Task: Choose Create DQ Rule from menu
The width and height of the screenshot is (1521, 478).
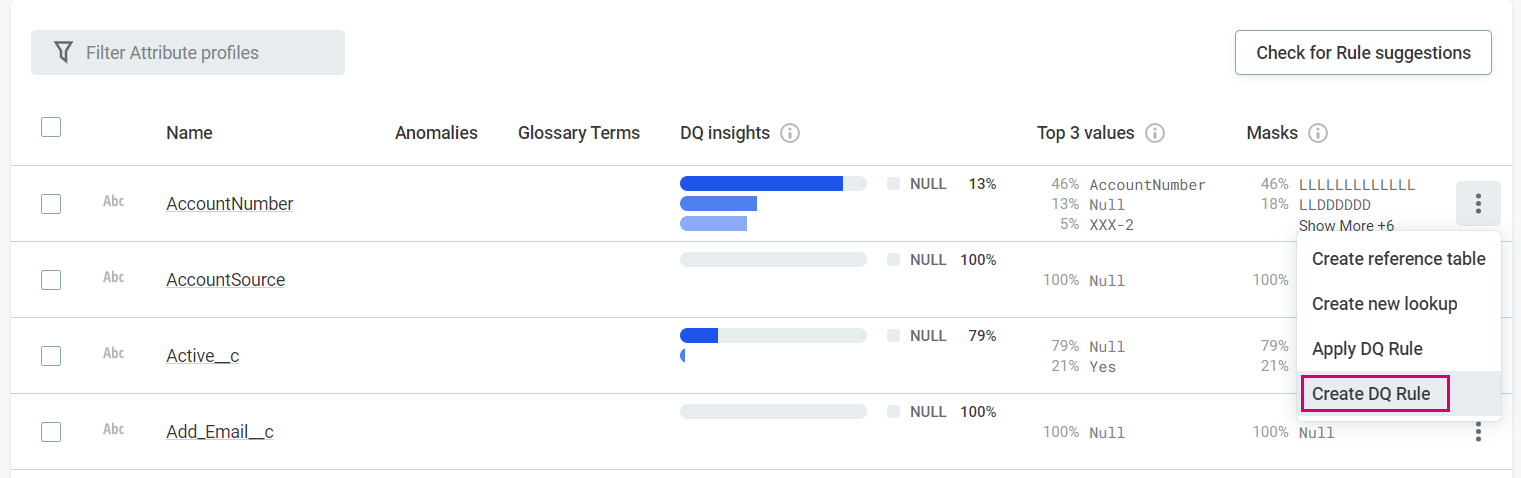Action: [x=1371, y=394]
